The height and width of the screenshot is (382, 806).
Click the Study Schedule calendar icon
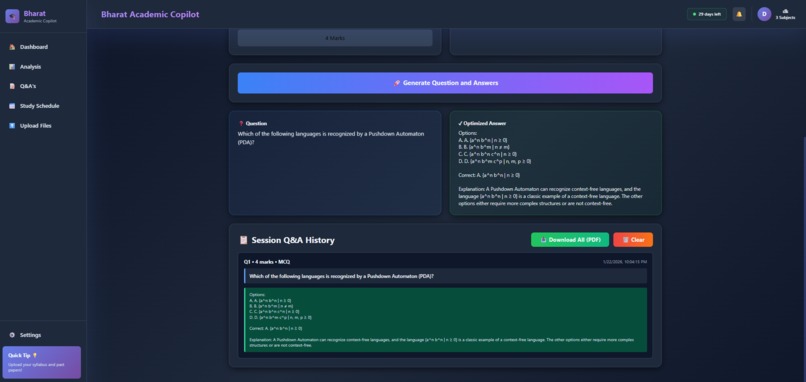click(12, 106)
